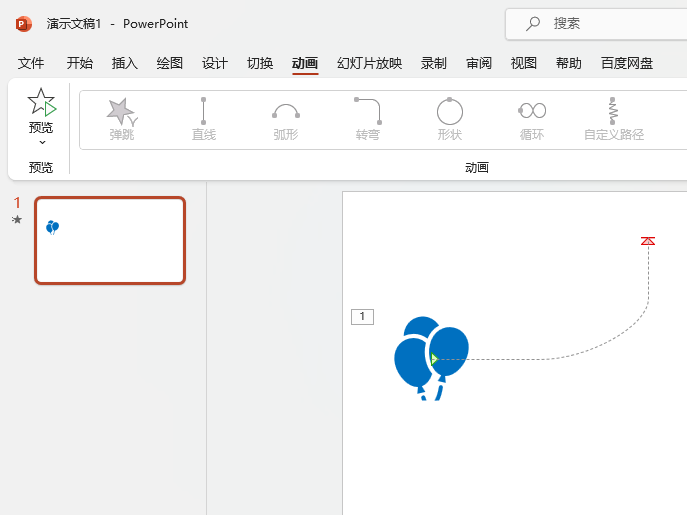Select the Line (直线) motion path
The height and width of the screenshot is (515, 687).
coord(204,119)
